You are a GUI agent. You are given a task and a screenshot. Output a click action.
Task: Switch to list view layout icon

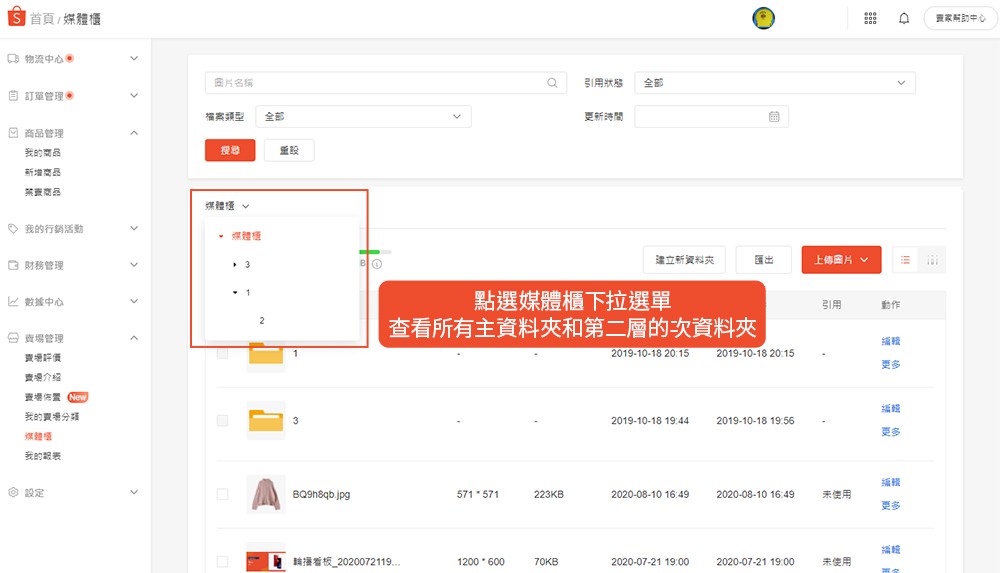coord(905,260)
